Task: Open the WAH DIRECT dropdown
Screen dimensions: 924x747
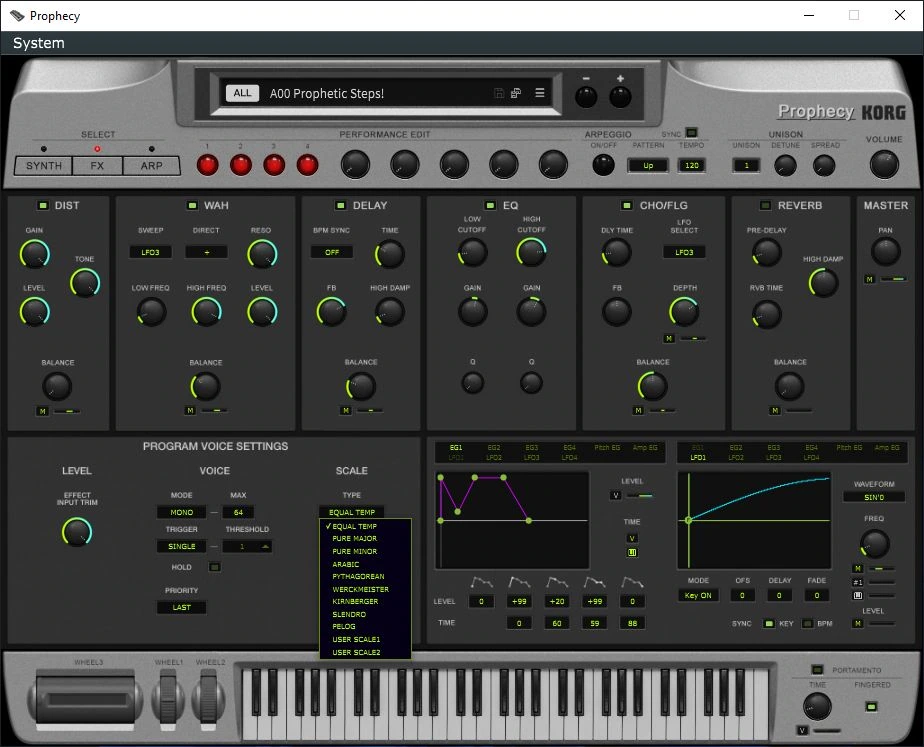Action: pyautogui.click(x=206, y=252)
